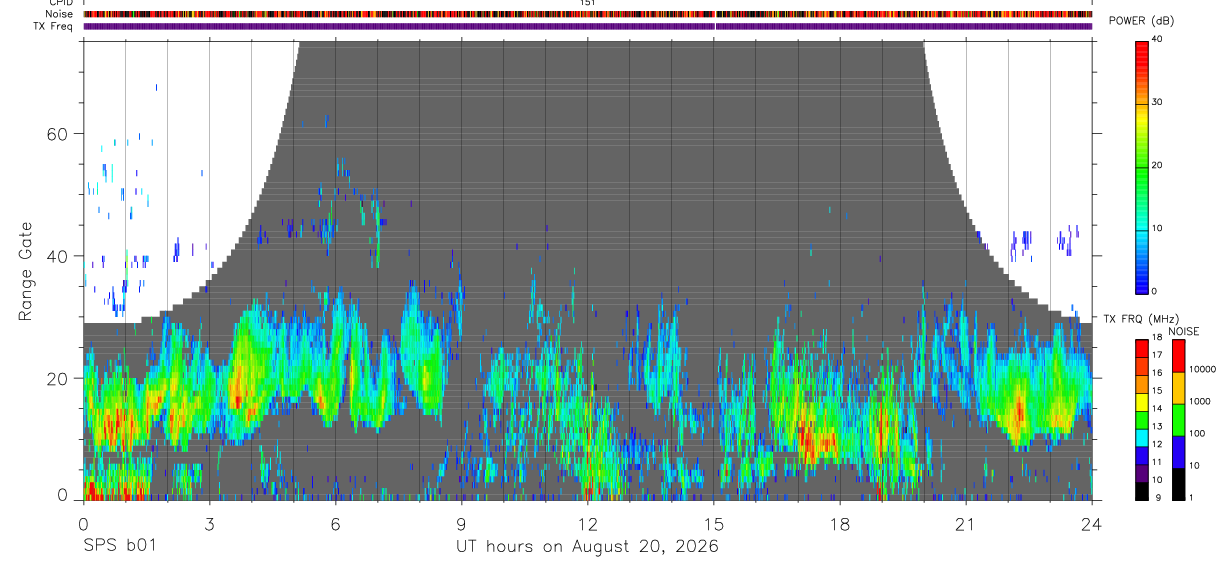
Task: Click the SPS b01 label
Action: click(119, 546)
